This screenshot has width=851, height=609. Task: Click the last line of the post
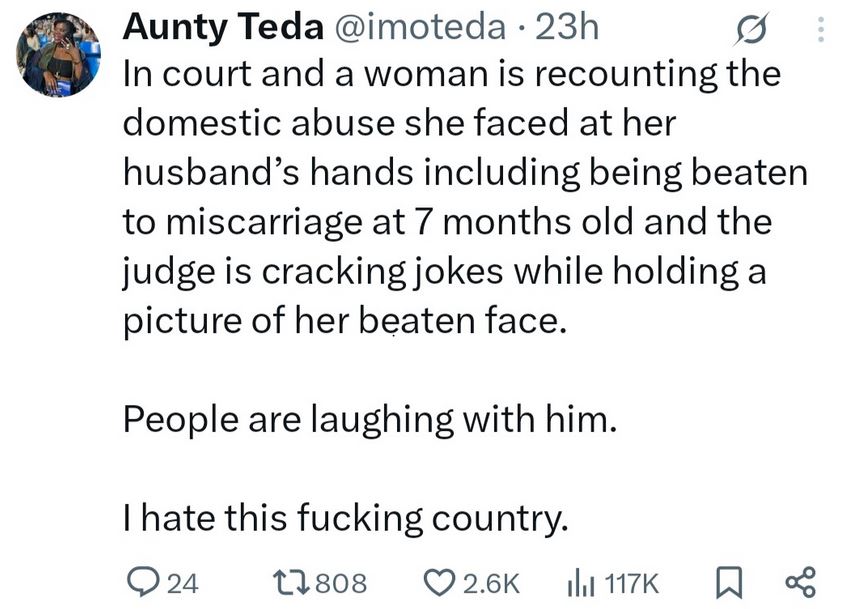point(346,517)
